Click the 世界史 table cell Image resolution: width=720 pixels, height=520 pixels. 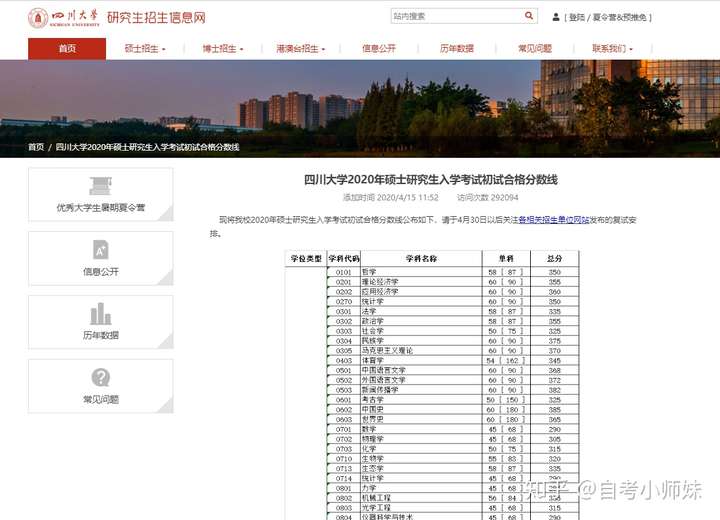coord(421,419)
